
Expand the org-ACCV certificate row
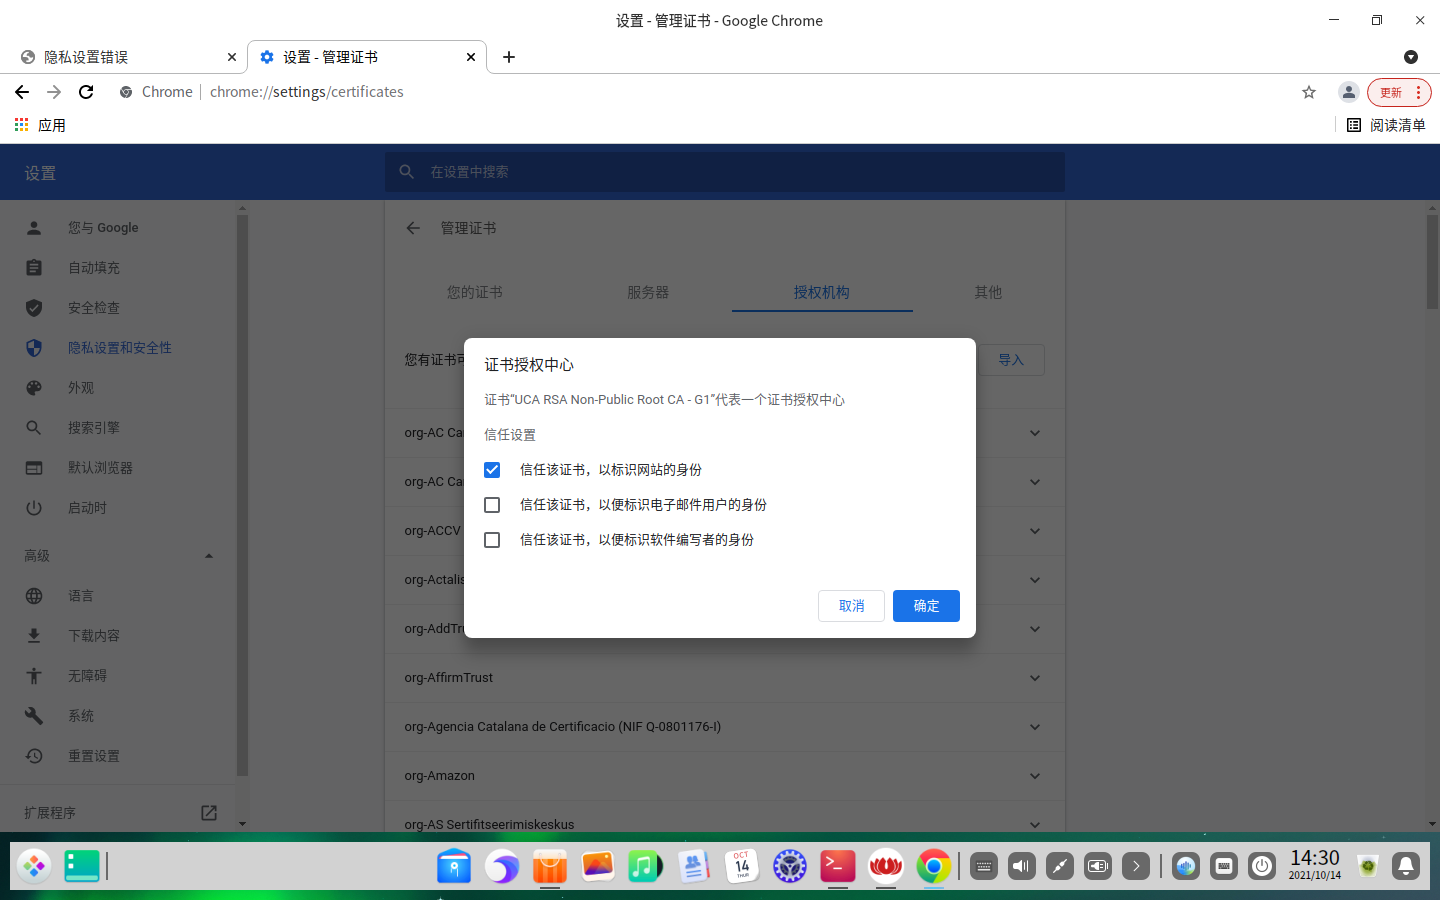1035,531
